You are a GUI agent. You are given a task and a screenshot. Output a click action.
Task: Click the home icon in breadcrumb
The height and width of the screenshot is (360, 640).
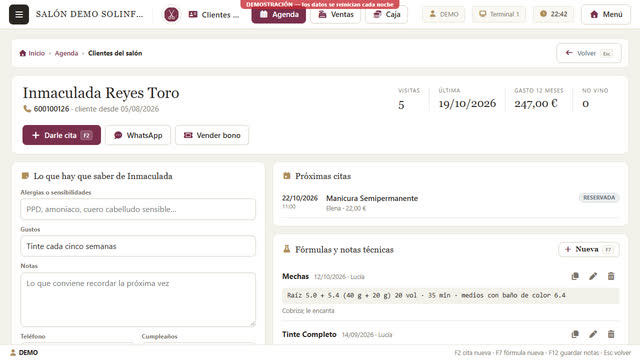(x=23, y=53)
